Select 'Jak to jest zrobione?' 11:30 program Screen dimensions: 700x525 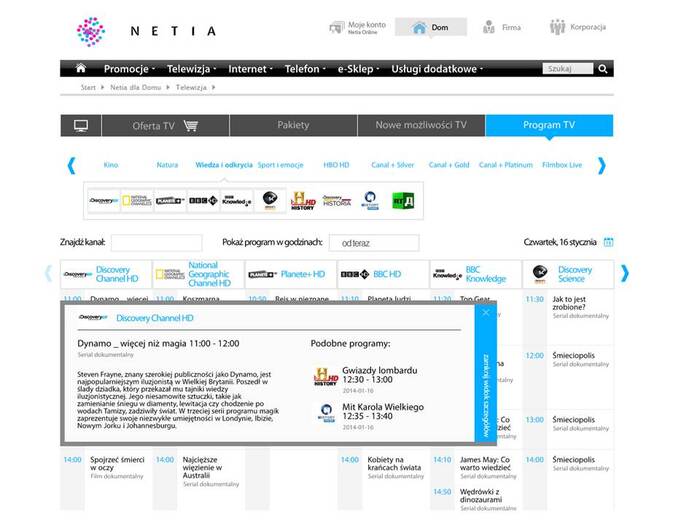(x=569, y=304)
